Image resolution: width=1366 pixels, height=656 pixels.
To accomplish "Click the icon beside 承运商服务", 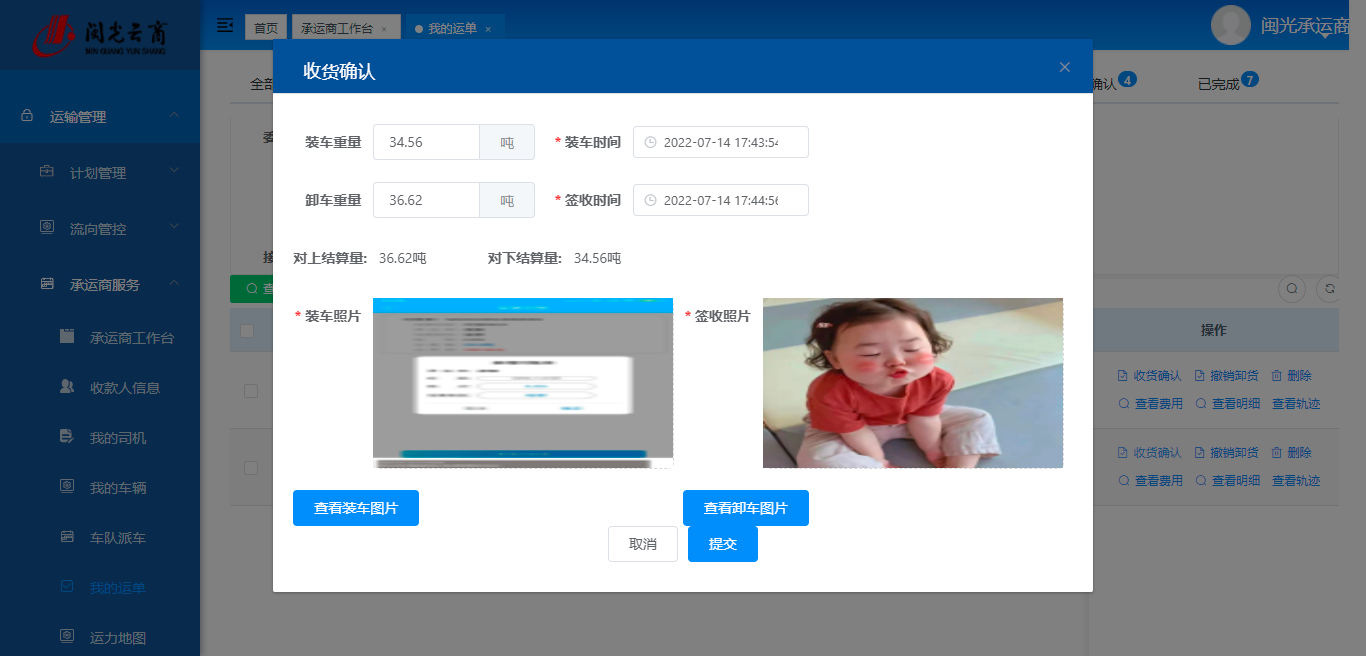I will pos(47,284).
